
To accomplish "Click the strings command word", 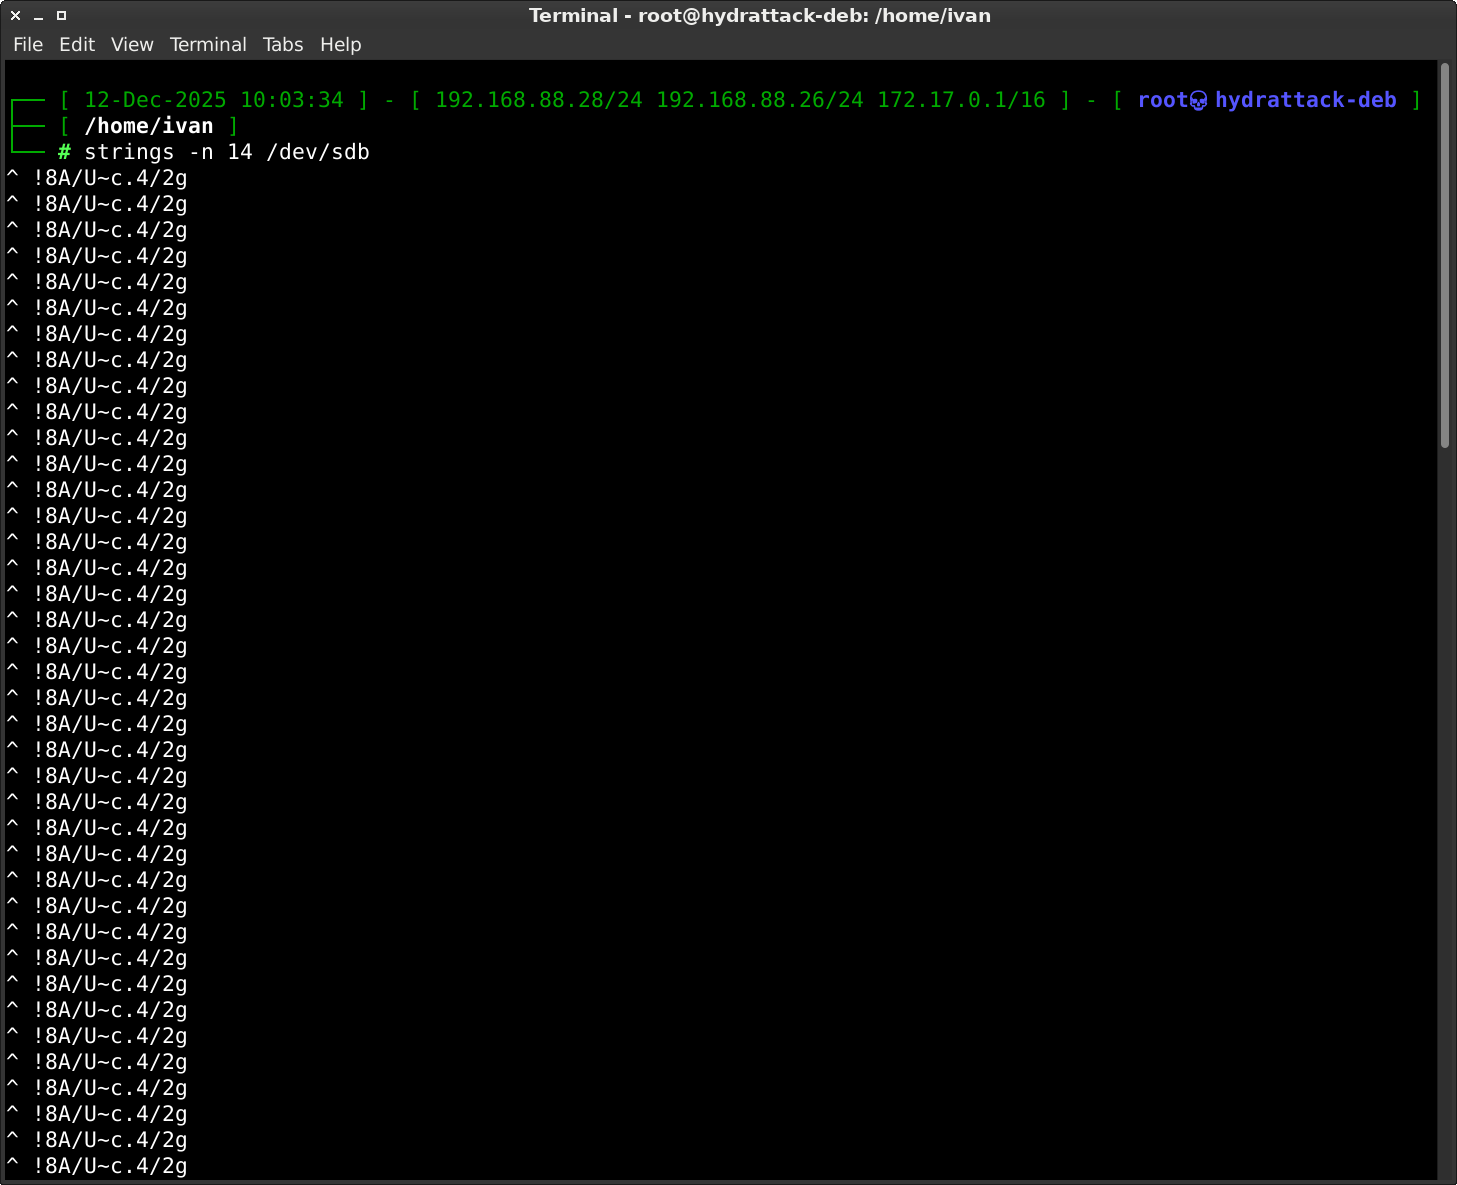I will 129,152.
